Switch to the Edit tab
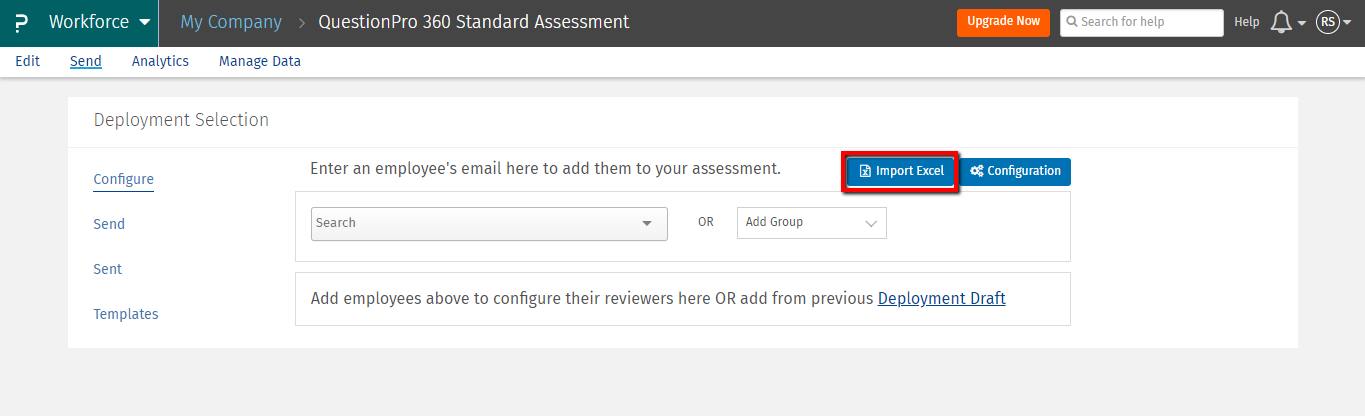The image size is (1365, 416). pyautogui.click(x=28, y=61)
